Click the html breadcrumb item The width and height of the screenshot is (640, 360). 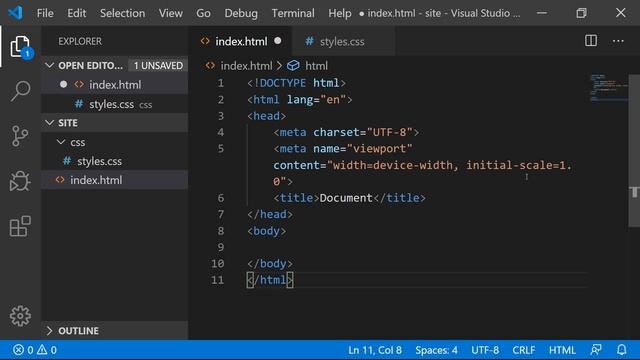[316, 66]
